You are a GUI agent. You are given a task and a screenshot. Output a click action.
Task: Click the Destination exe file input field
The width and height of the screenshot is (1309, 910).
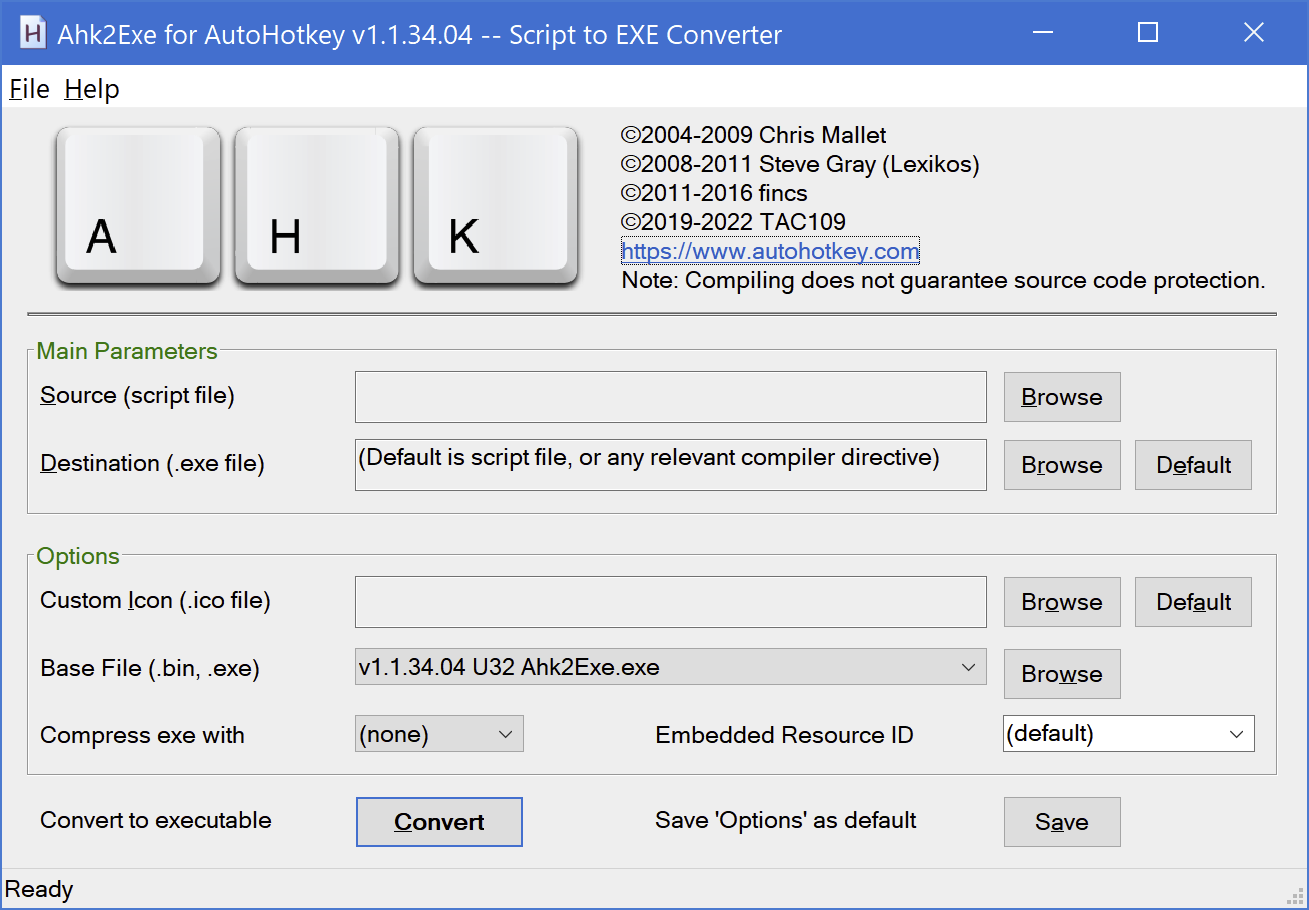tap(670, 464)
